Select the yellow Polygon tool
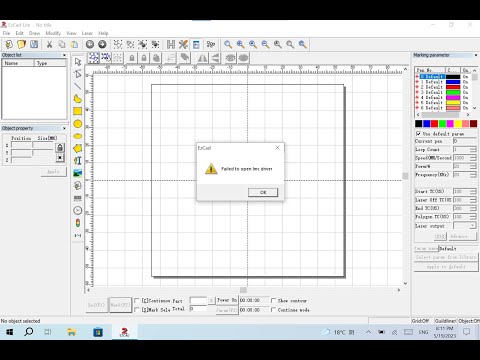The image size is (480, 360). click(x=78, y=148)
